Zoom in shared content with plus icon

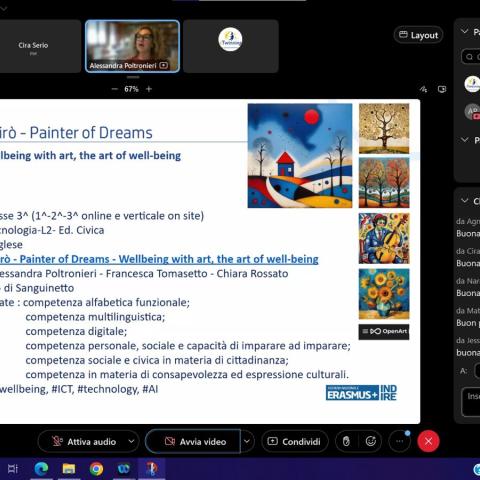[x=149, y=89]
